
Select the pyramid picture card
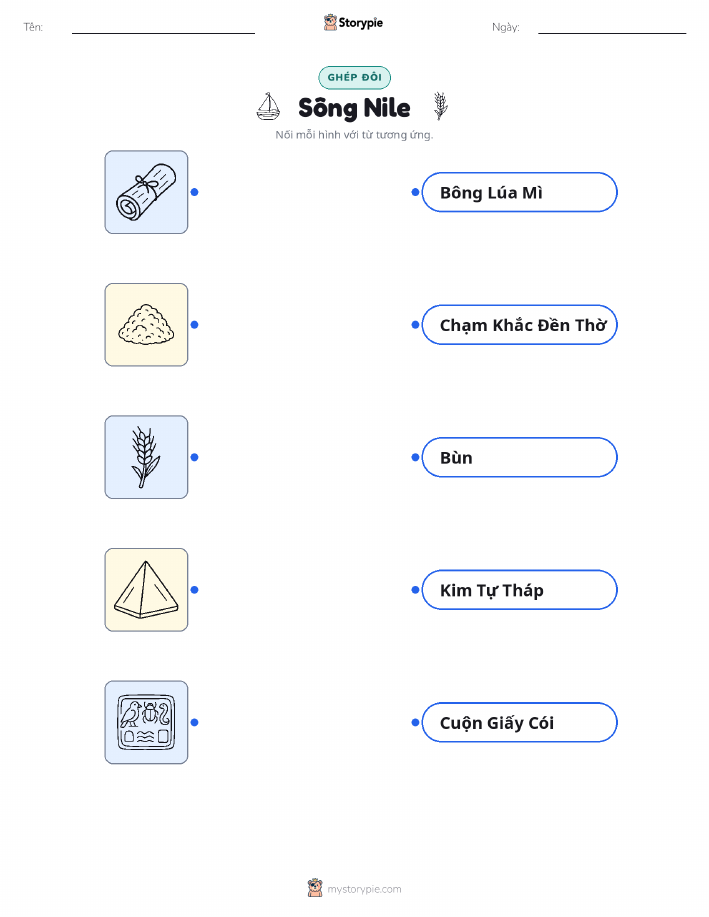146,590
